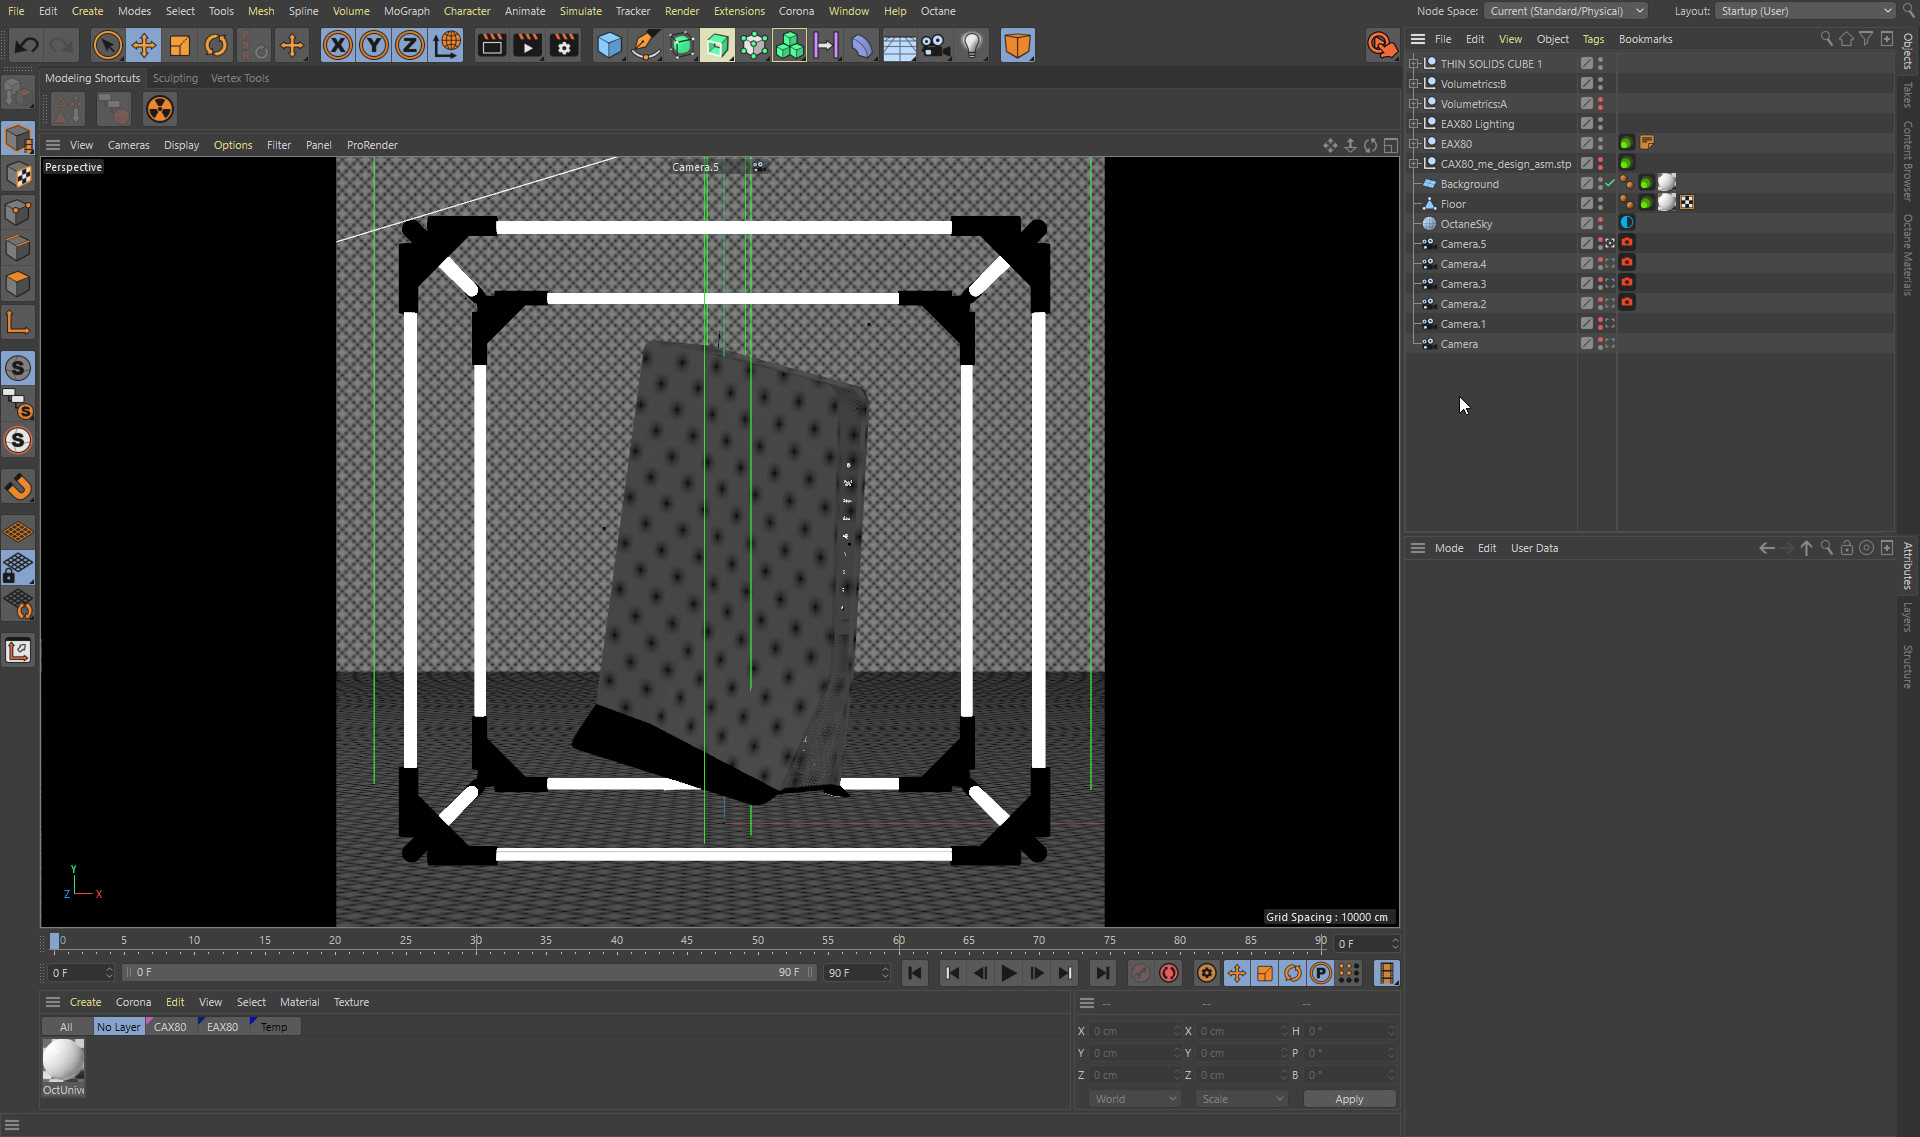Select the OctUniv material swatch
1920x1137 pixels.
[63, 1060]
